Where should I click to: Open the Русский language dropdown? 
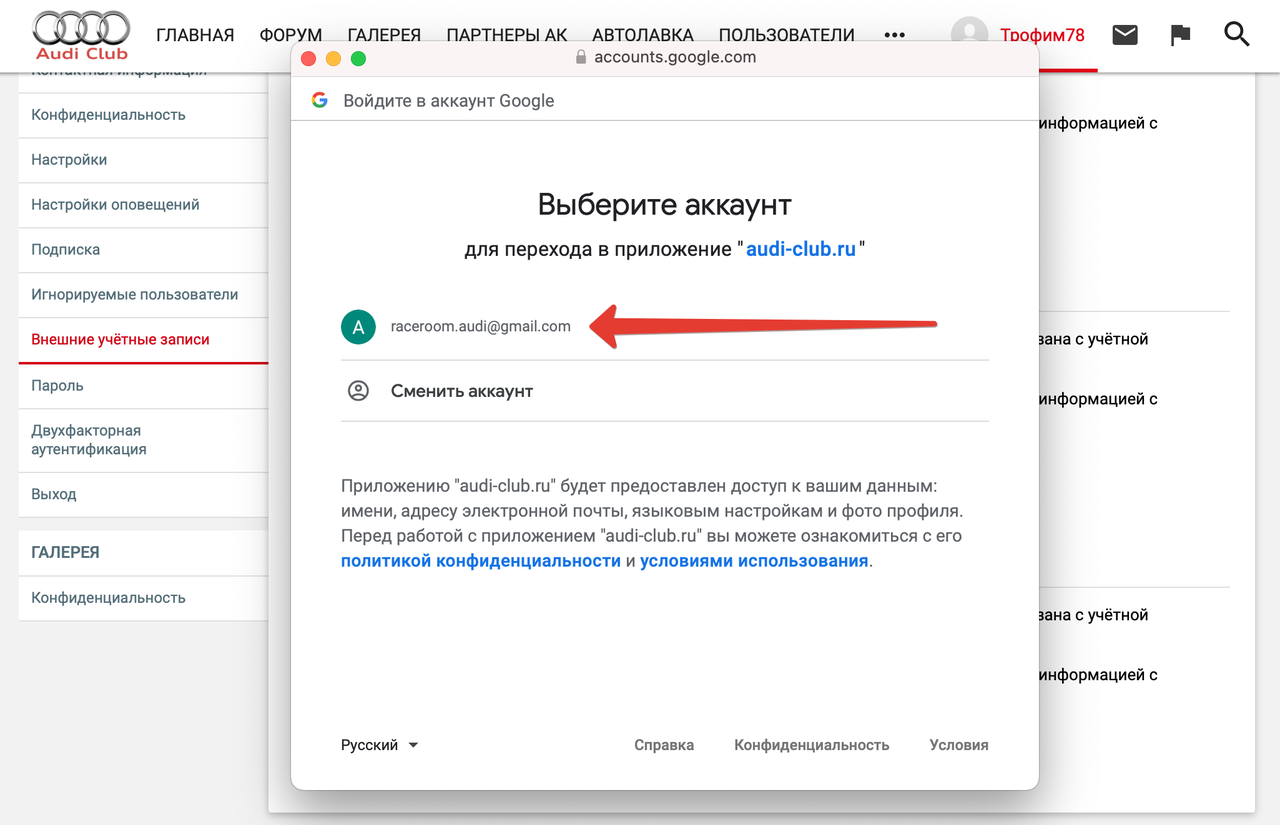coord(379,745)
